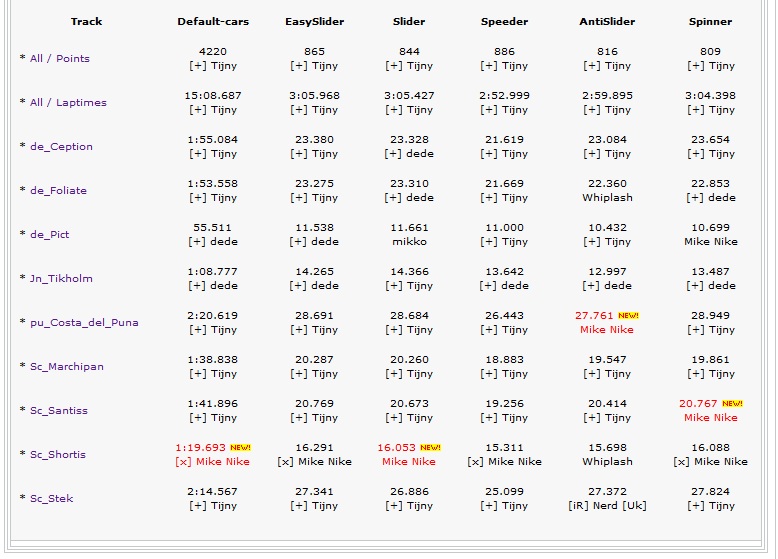Viewport: 778px width, 559px height.
Task: Open the Sc_Stek track link
Action: [x=52, y=499]
